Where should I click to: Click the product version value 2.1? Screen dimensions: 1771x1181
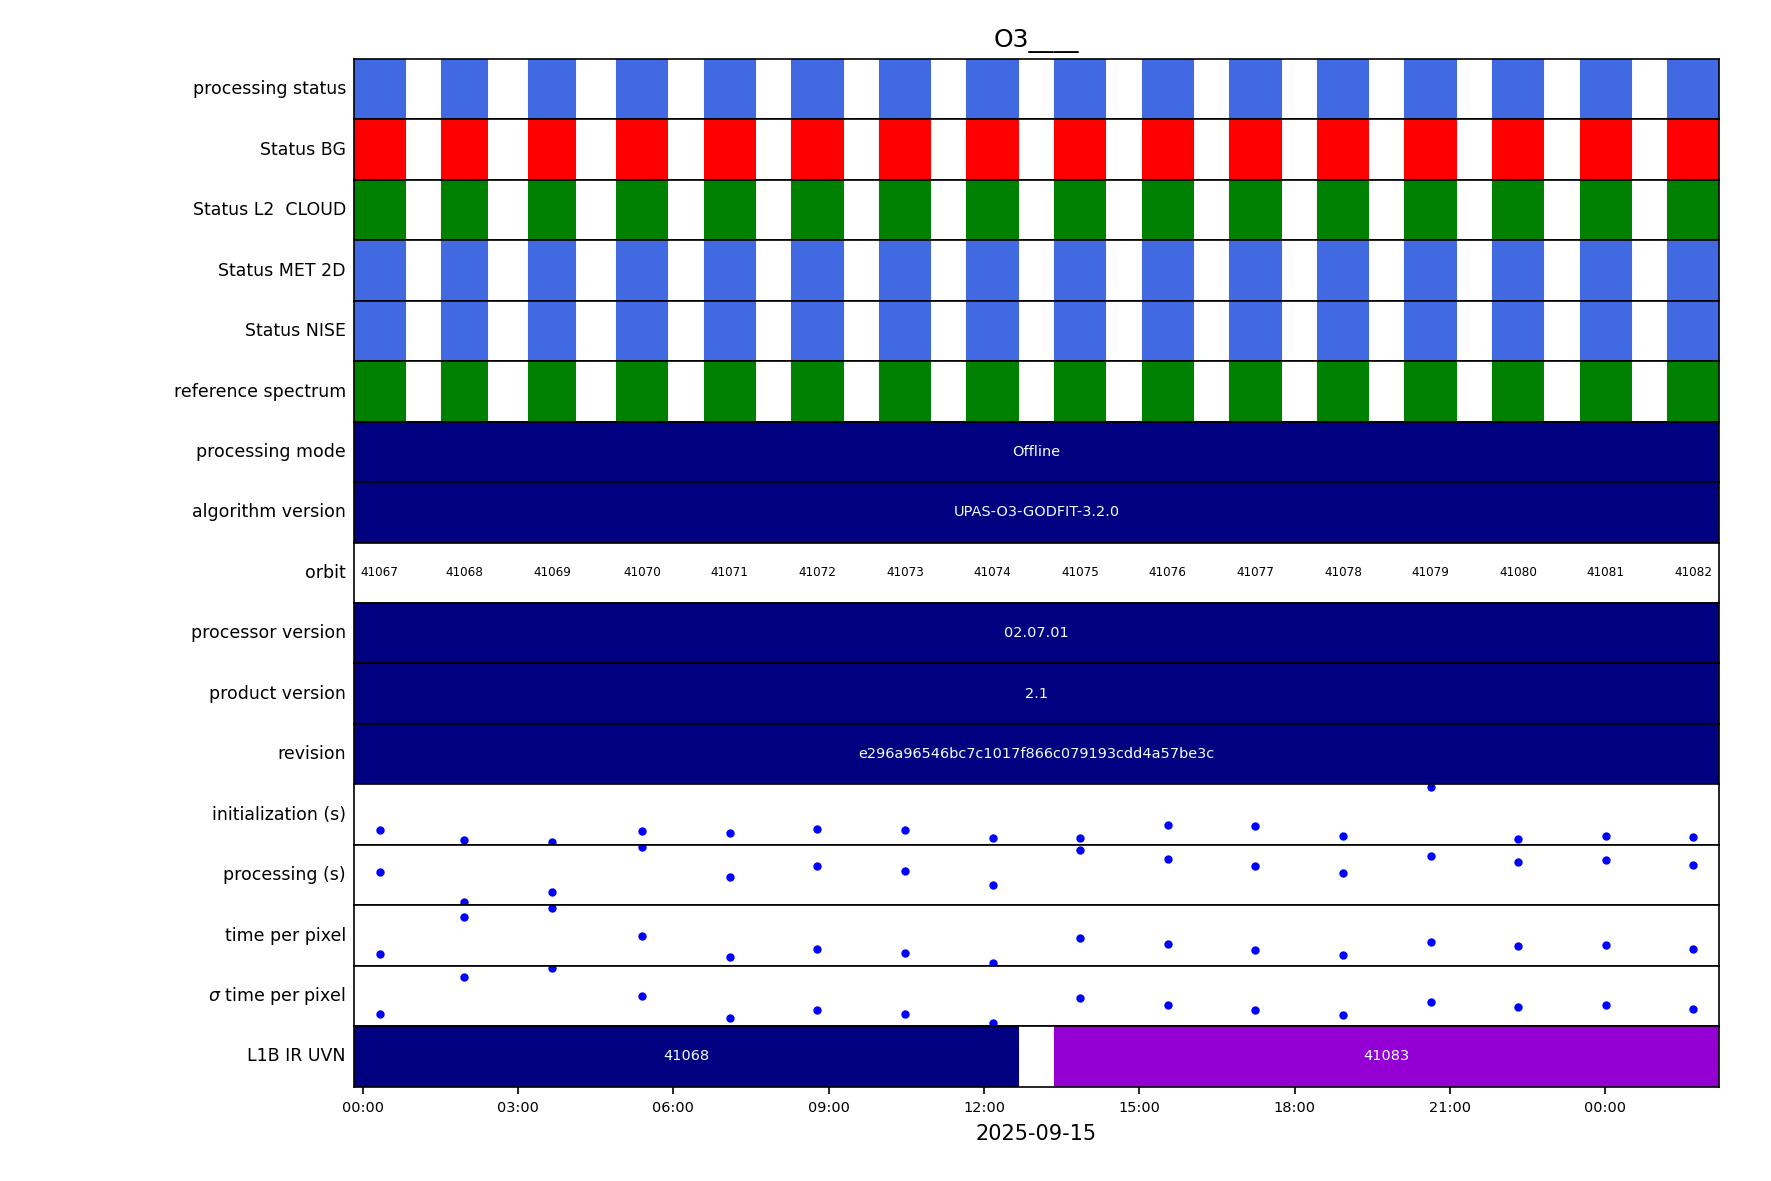(x=1035, y=694)
